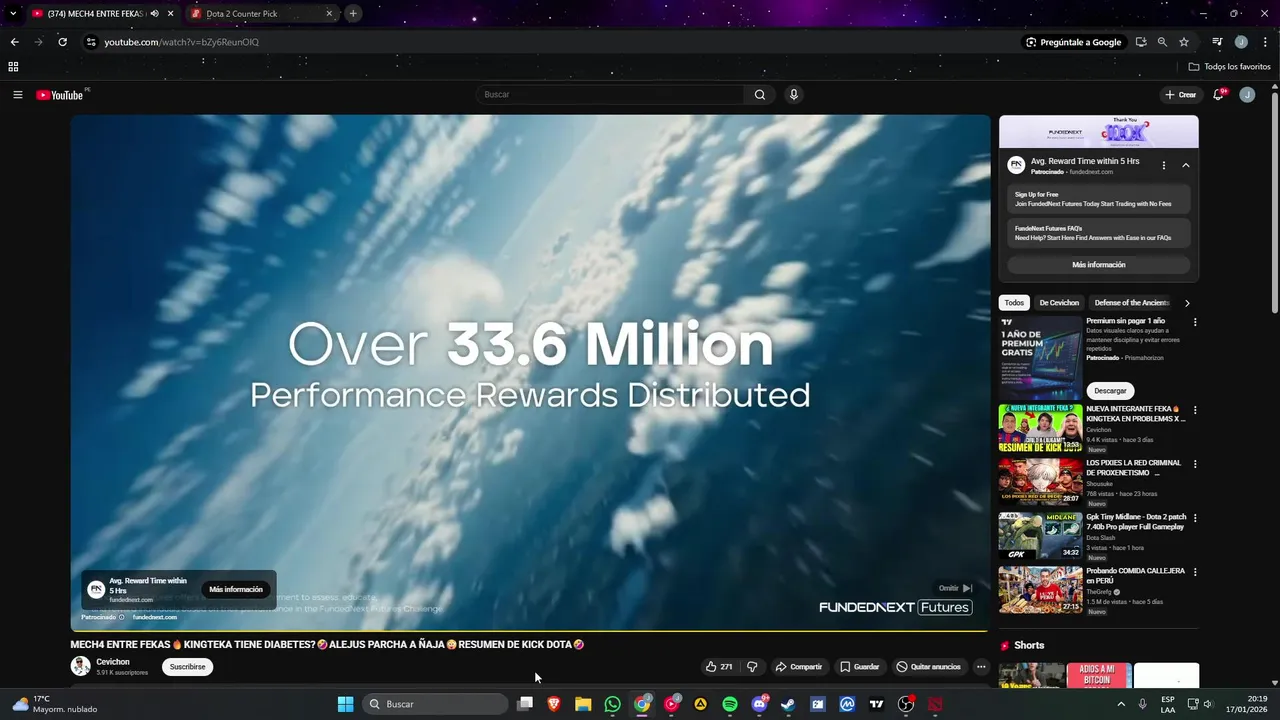1280x720 pixels.
Task: Like the video with 271 likes
Action: click(719, 667)
